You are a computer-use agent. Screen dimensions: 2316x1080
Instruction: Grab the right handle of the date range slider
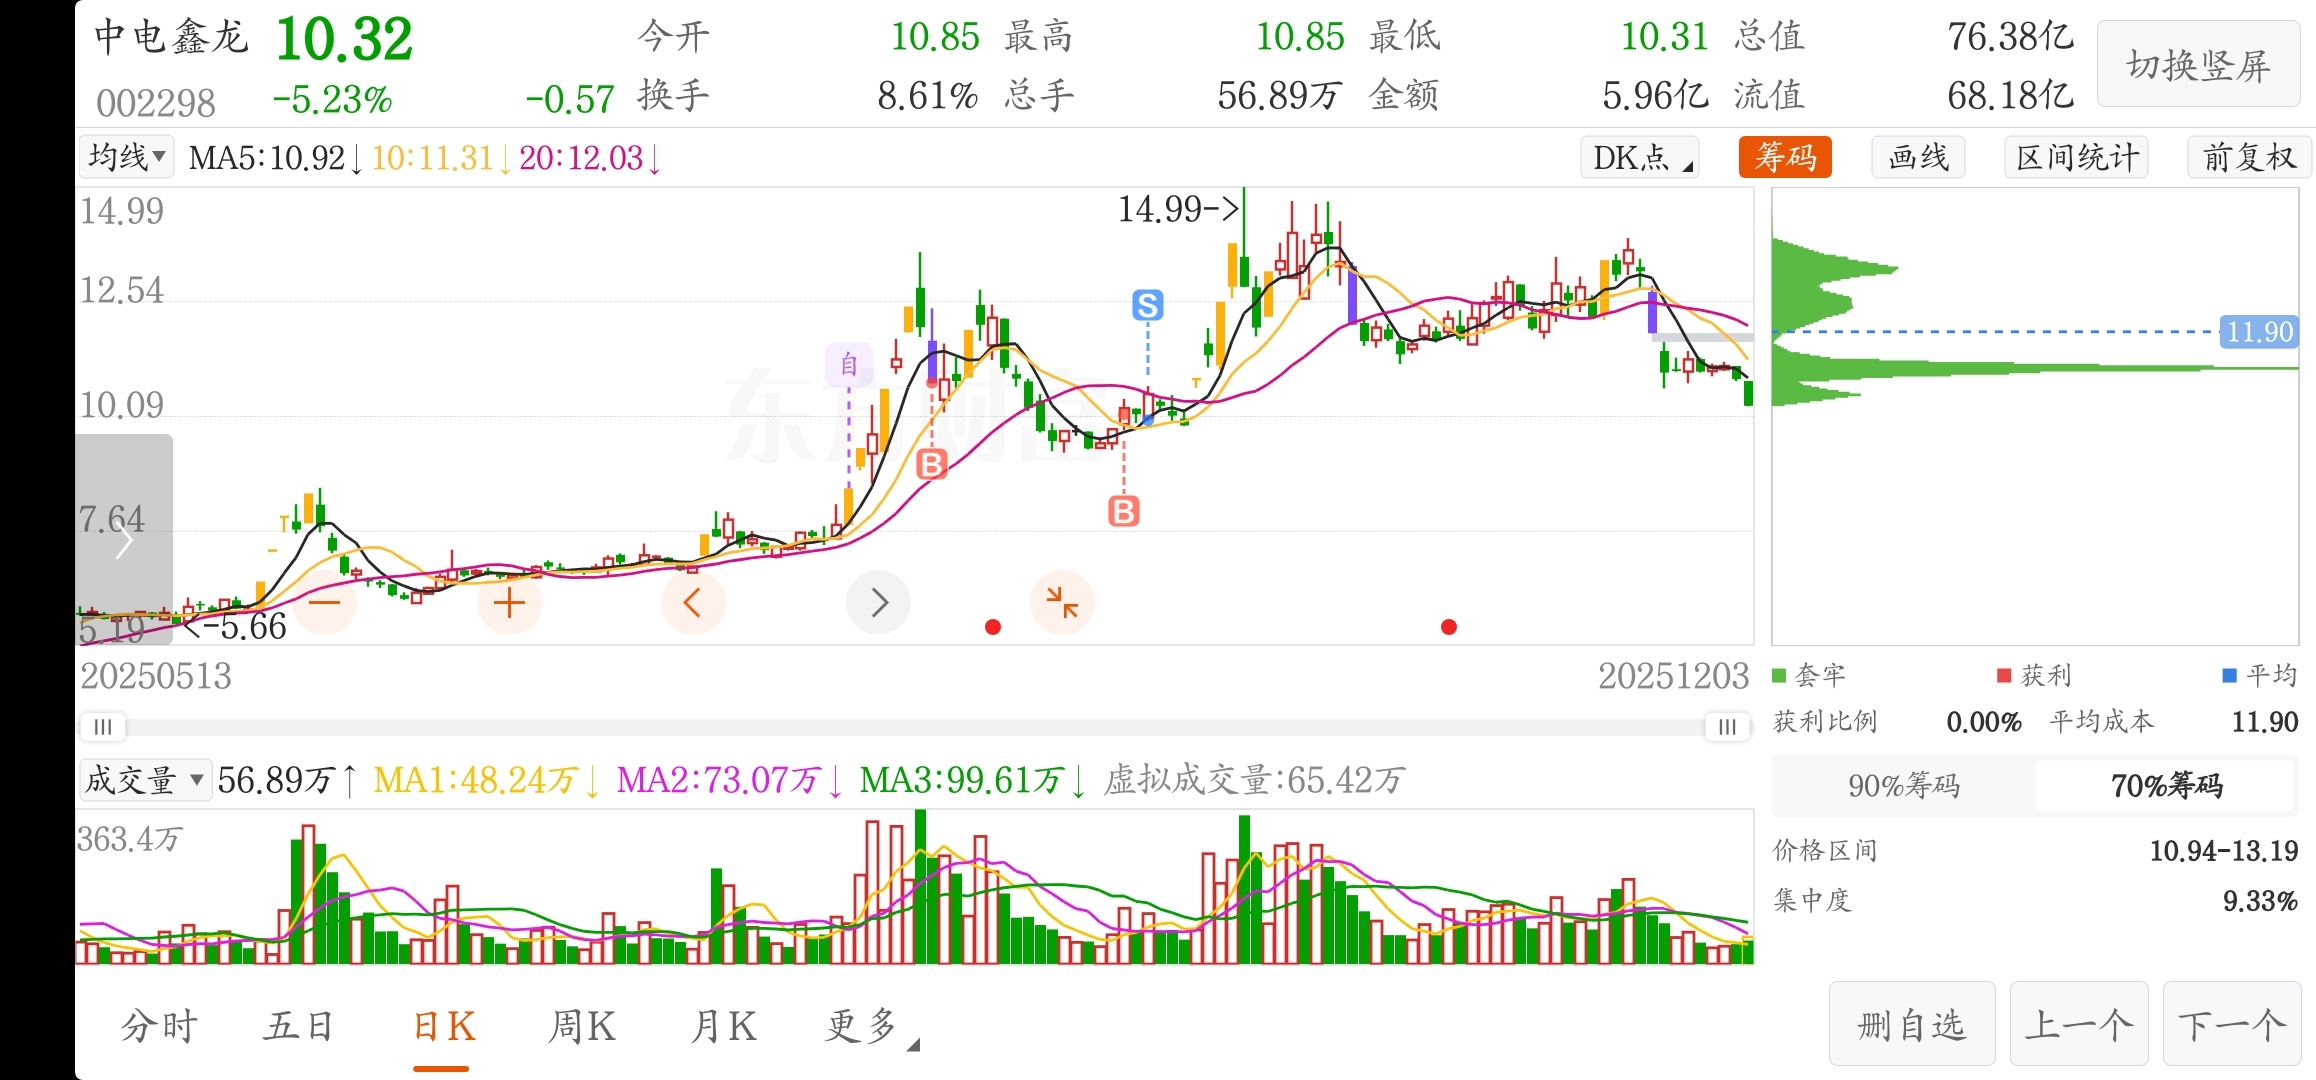pyautogui.click(x=1727, y=727)
